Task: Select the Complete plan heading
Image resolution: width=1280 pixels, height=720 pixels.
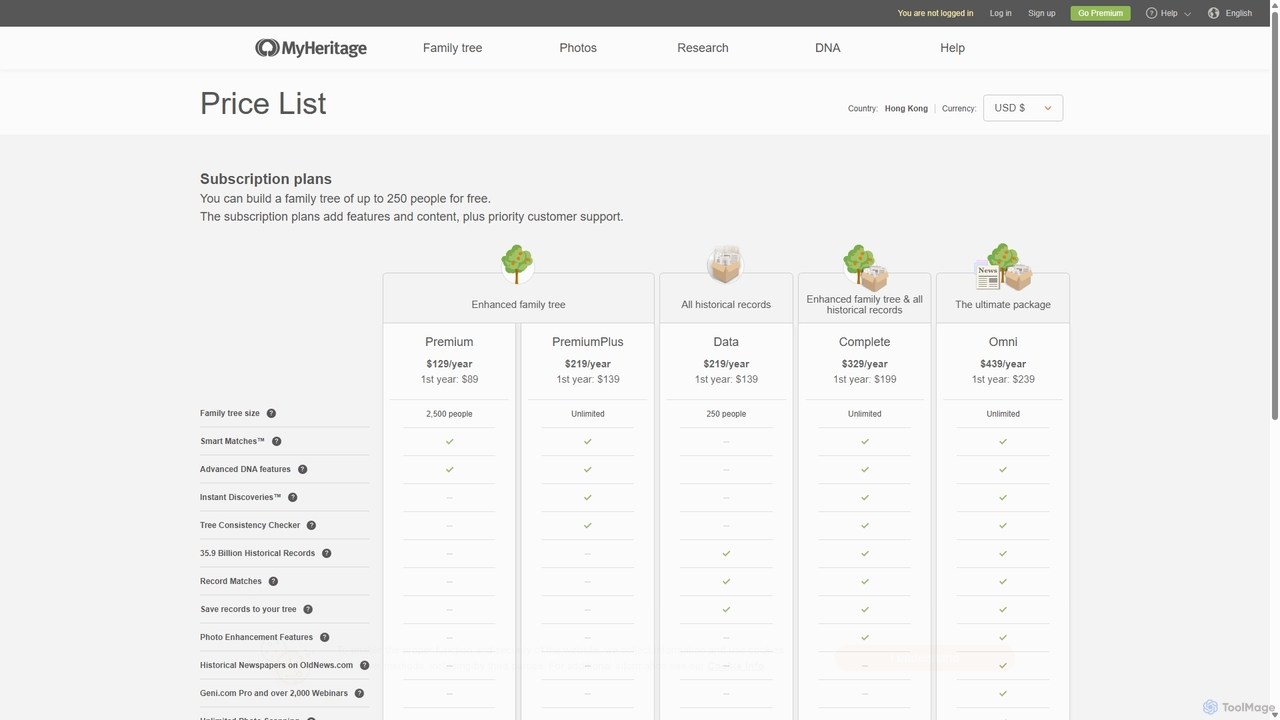Action: [x=864, y=342]
